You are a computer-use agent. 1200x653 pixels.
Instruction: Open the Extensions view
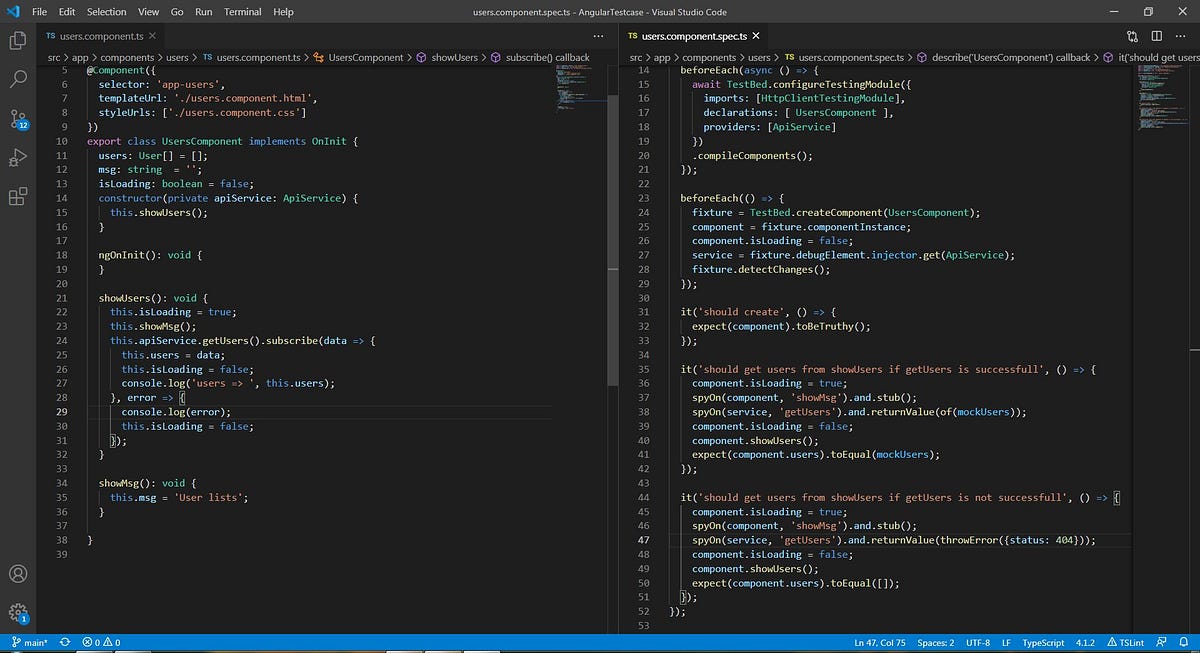coord(16,196)
